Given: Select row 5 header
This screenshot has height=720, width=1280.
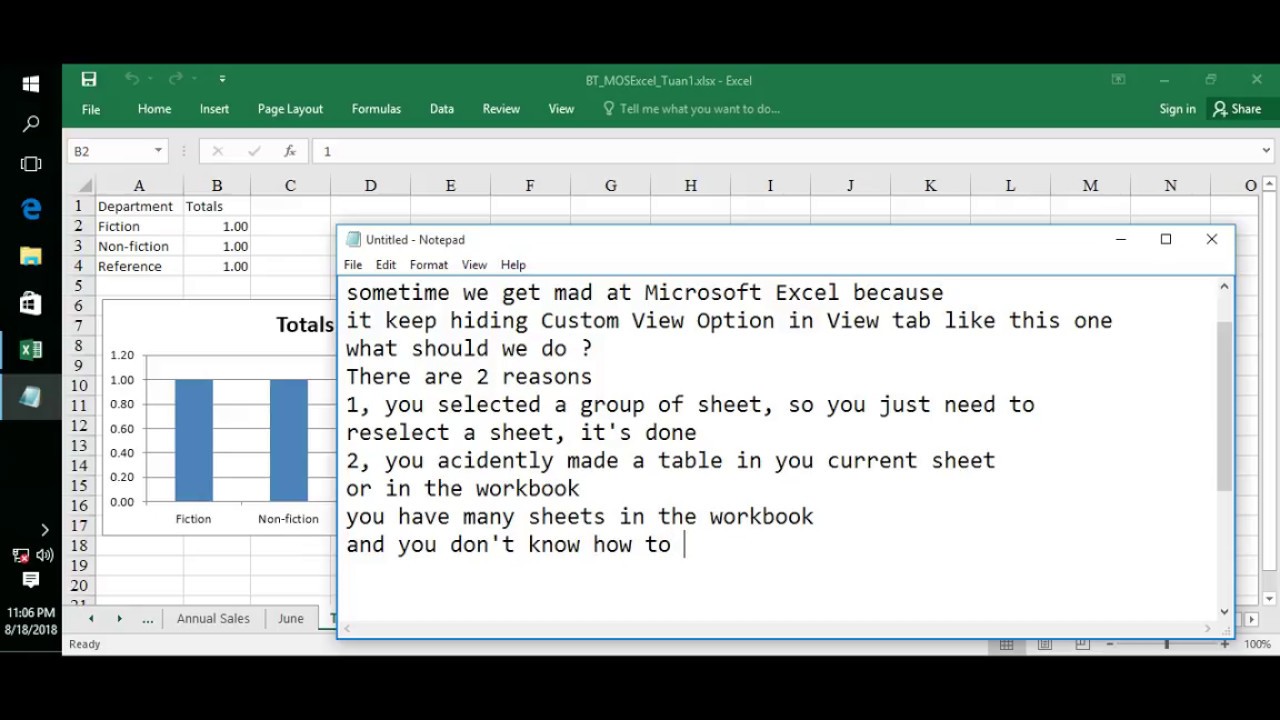Looking at the screenshot, I should pos(78,286).
